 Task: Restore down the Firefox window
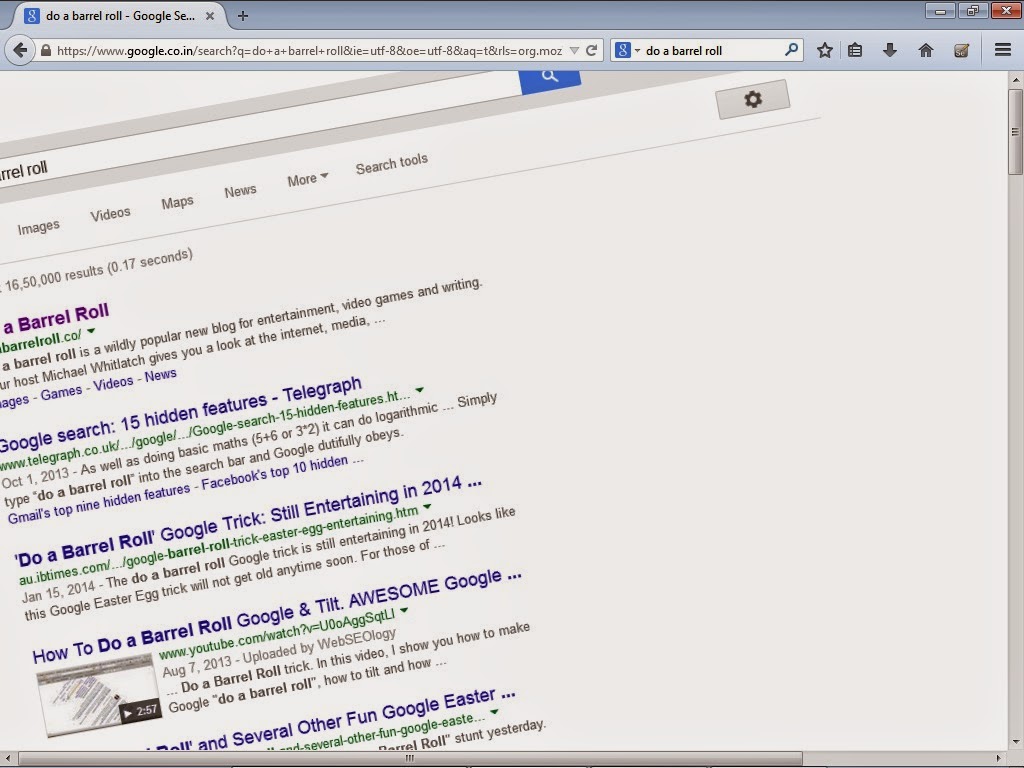click(972, 11)
